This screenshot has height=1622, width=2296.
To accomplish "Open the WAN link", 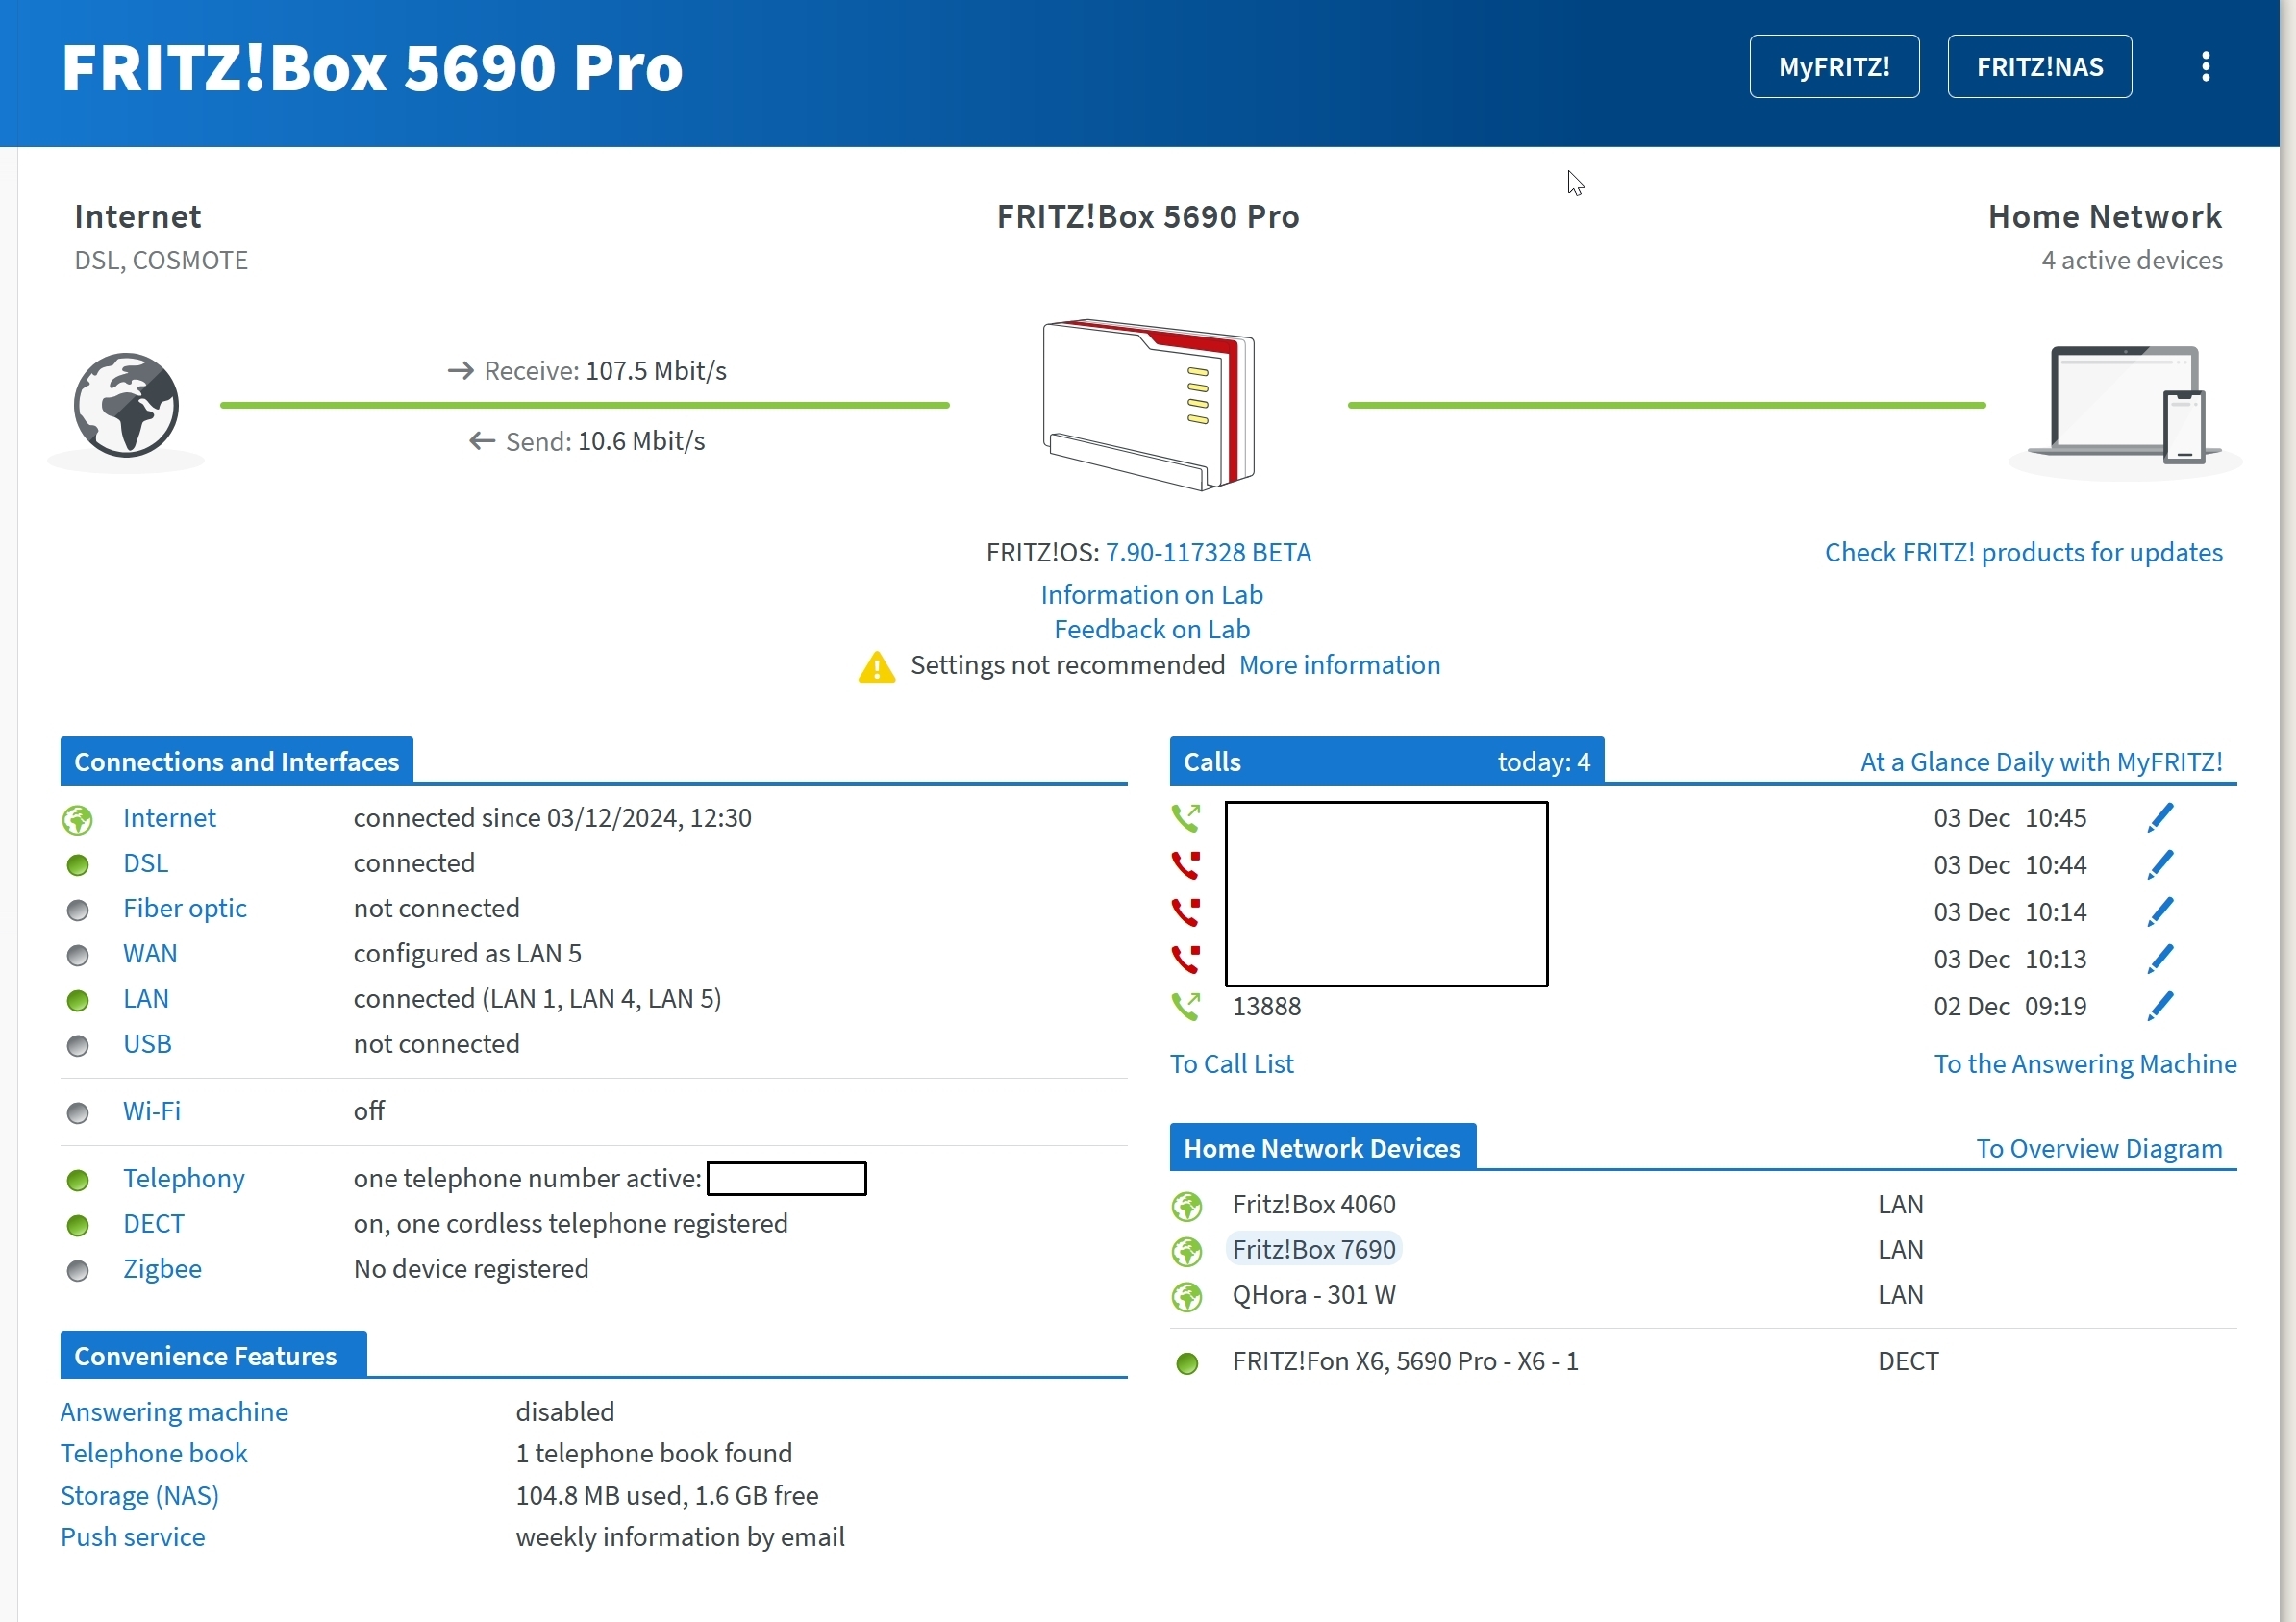I will pos(150,954).
